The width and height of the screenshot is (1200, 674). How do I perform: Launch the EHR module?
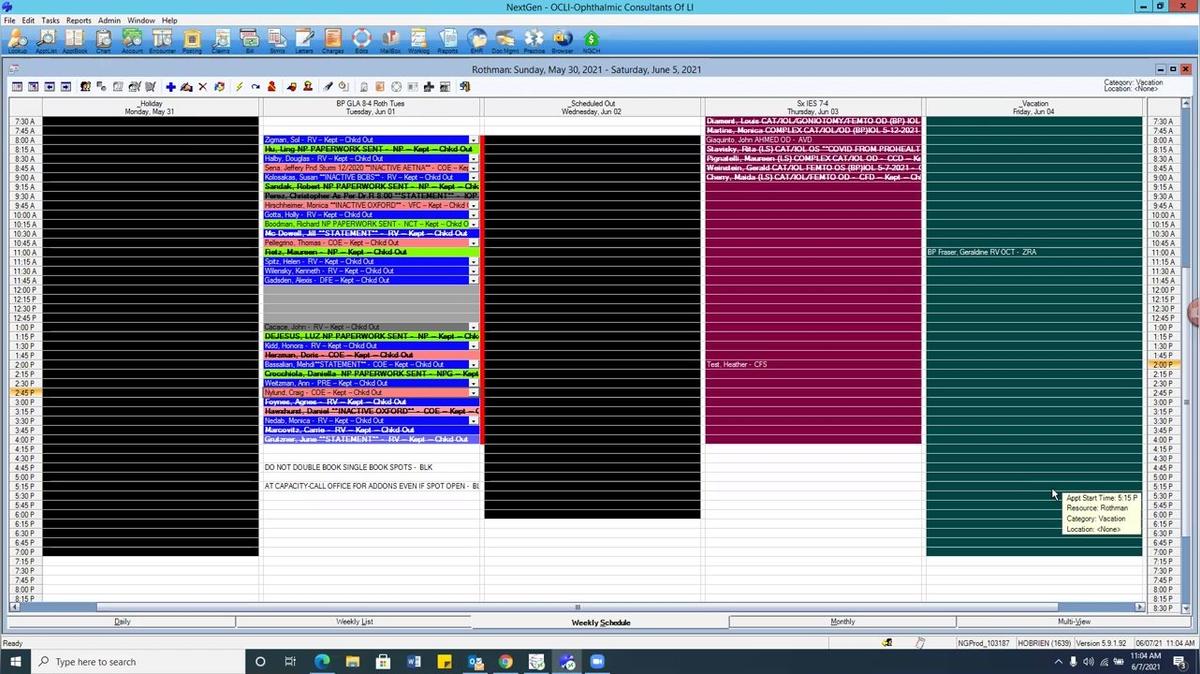475,40
